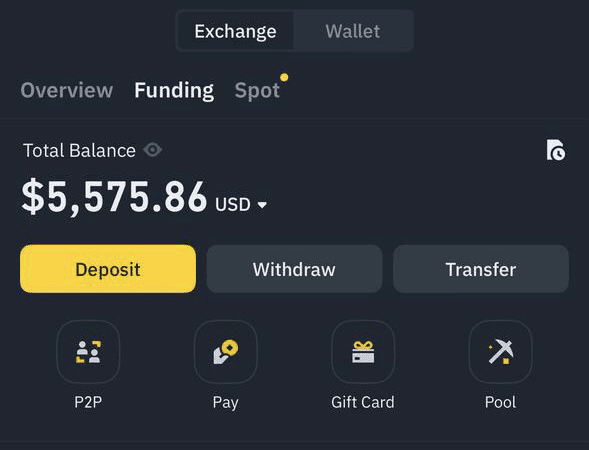
Task: Tap the Gift Card label text
Action: click(x=363, y=402)
